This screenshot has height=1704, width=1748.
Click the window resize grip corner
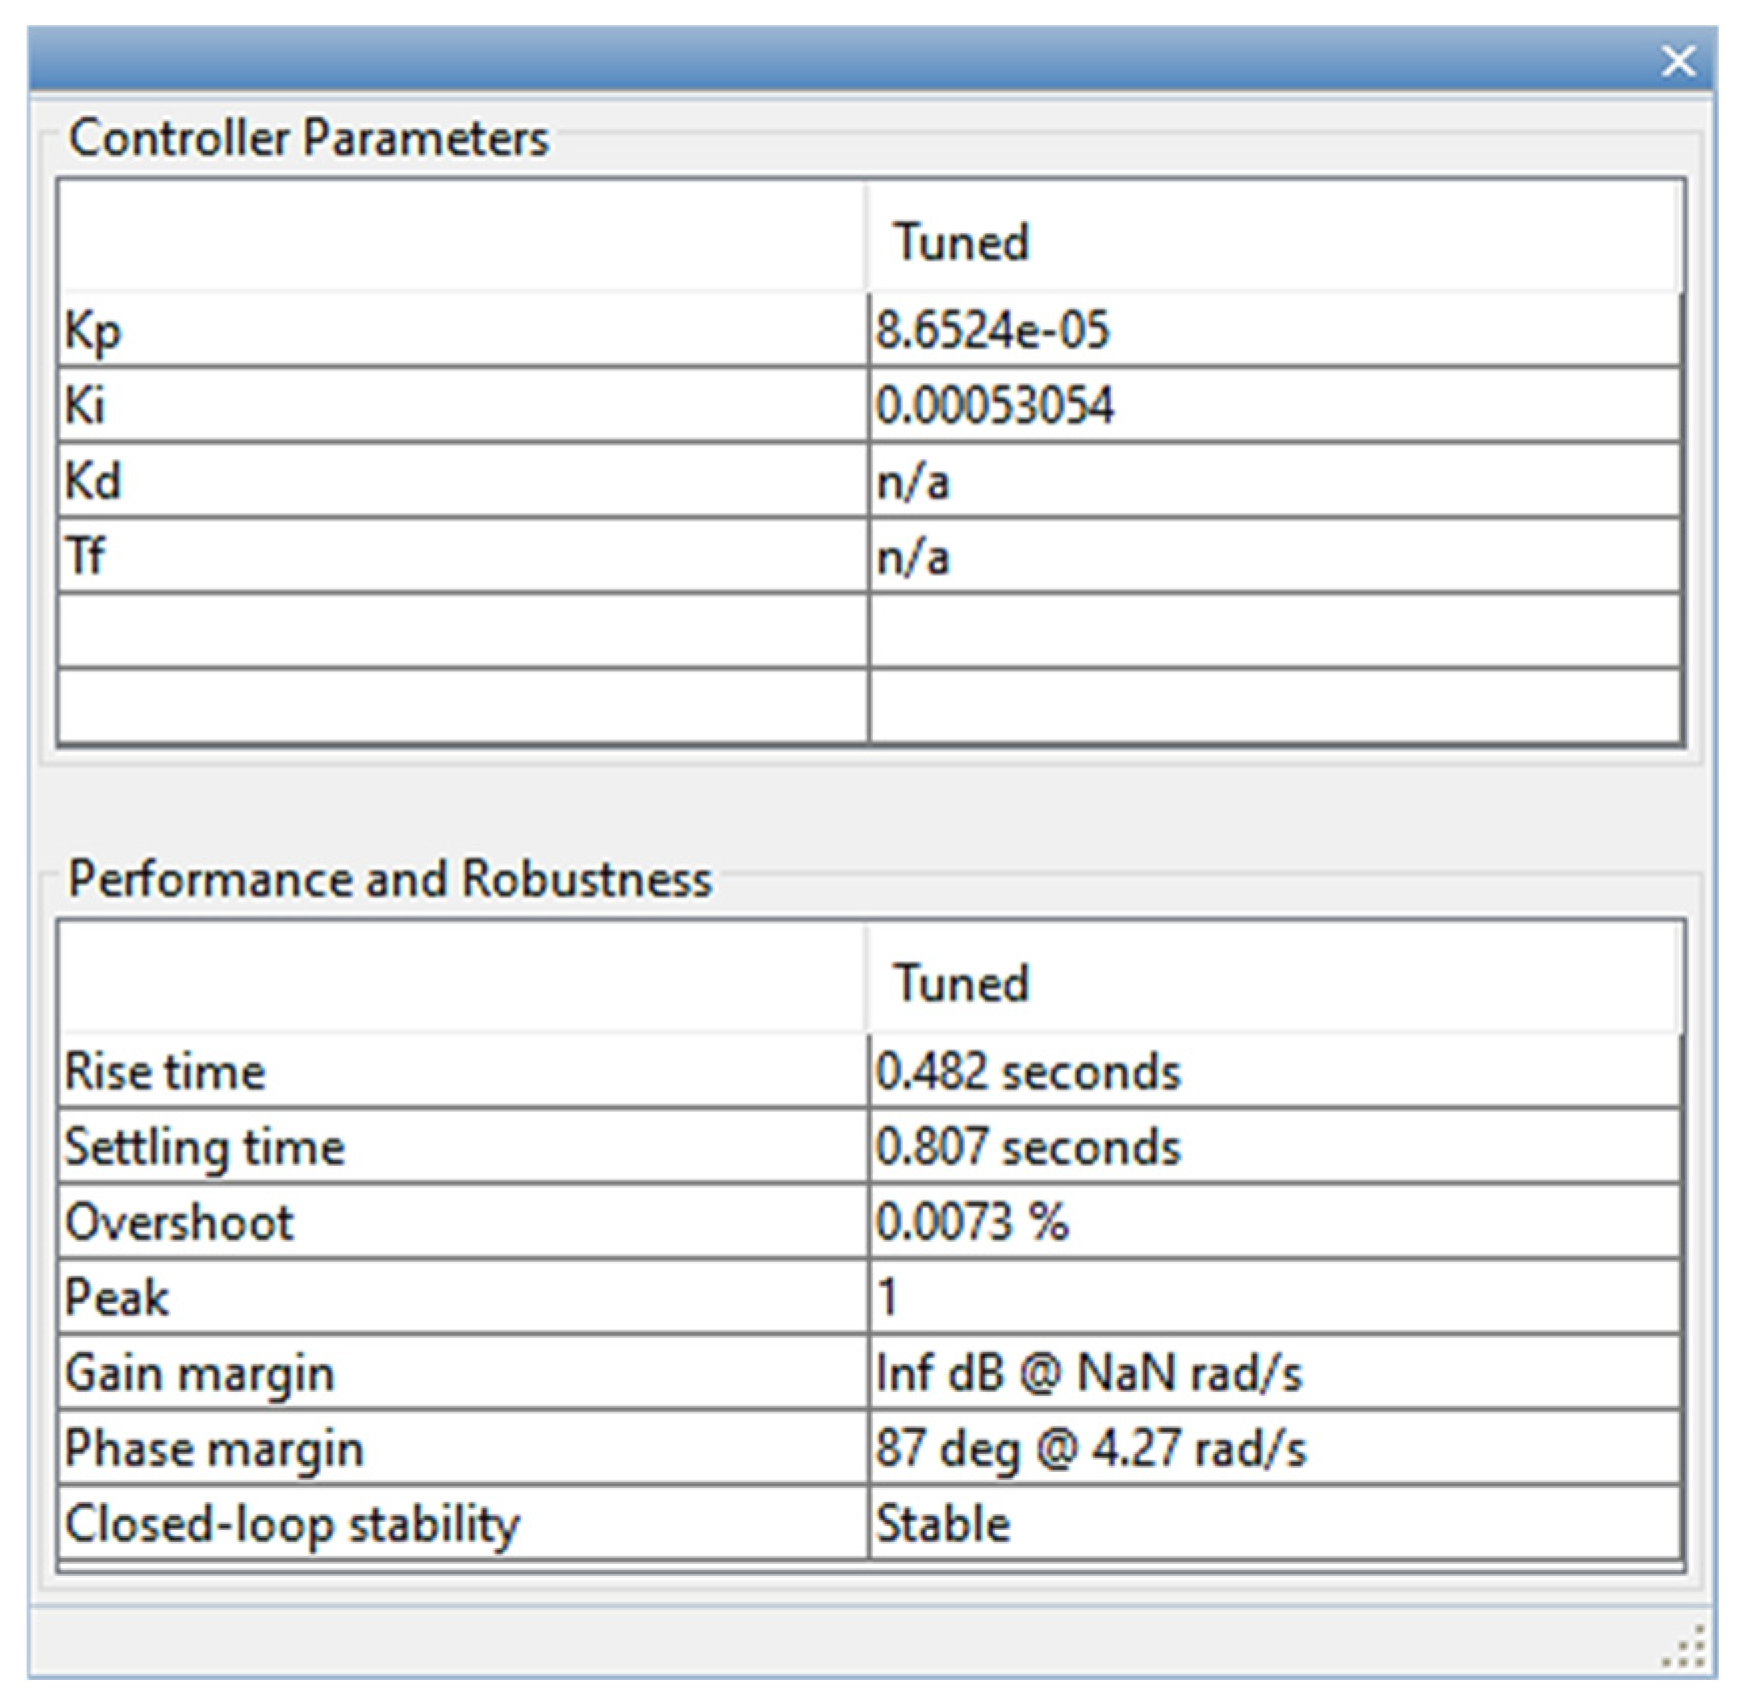(x=1685, y=1648)
